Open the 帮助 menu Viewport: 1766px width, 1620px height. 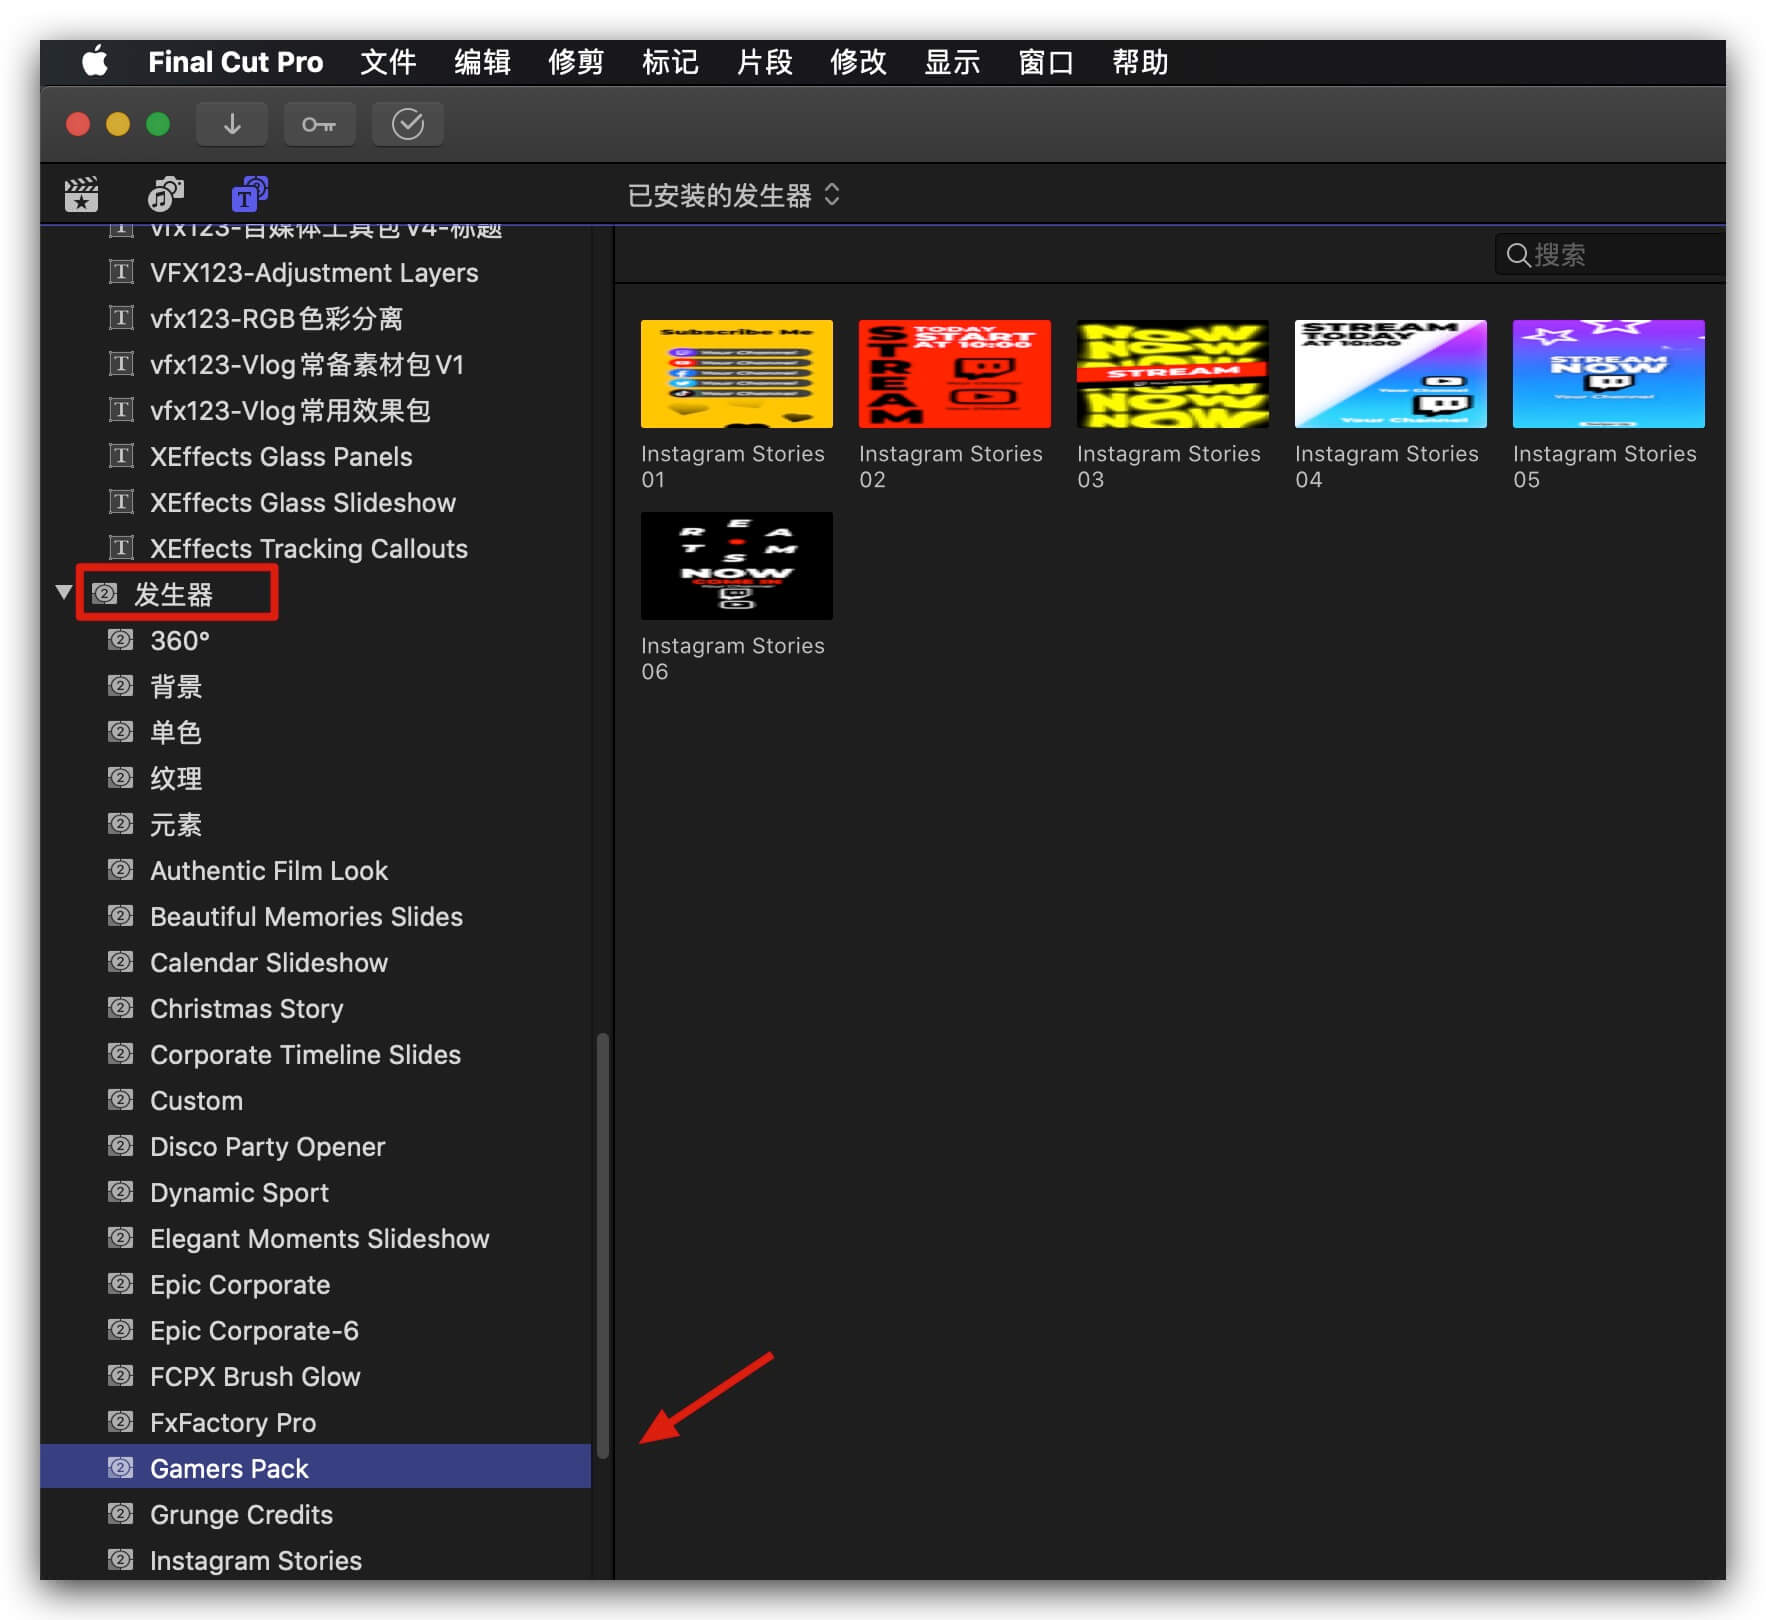click(x=1140, y=62)
